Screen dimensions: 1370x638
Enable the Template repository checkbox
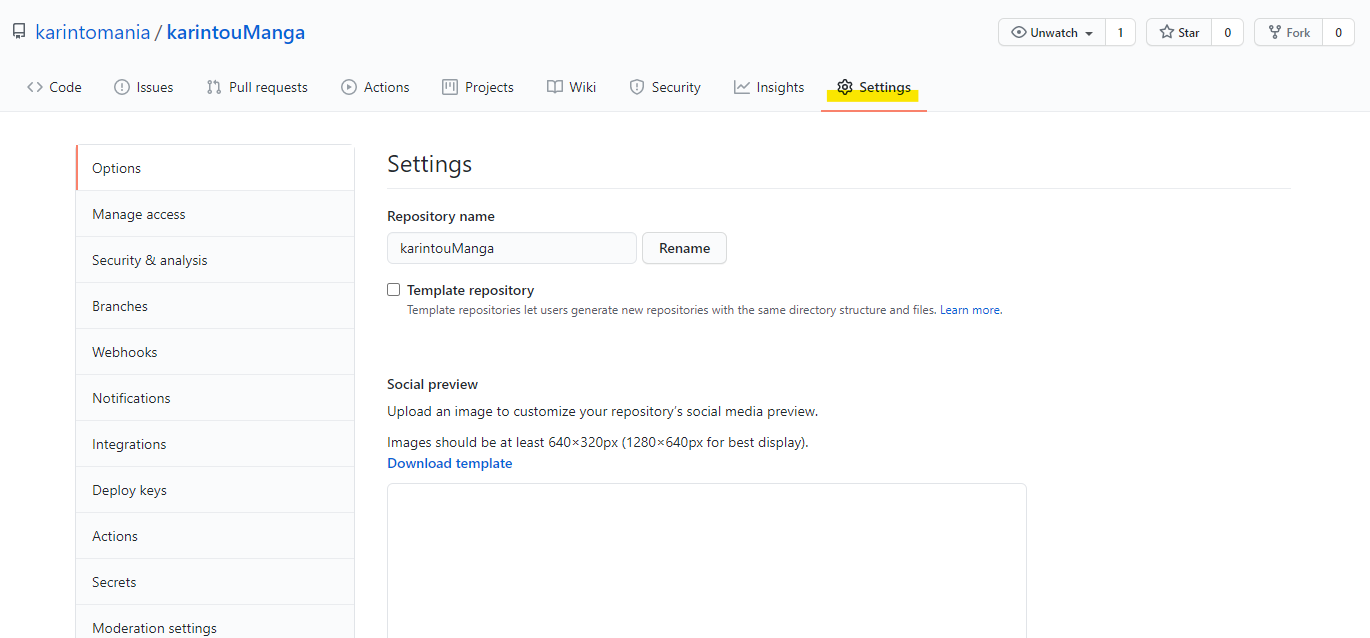coord(394,290)
